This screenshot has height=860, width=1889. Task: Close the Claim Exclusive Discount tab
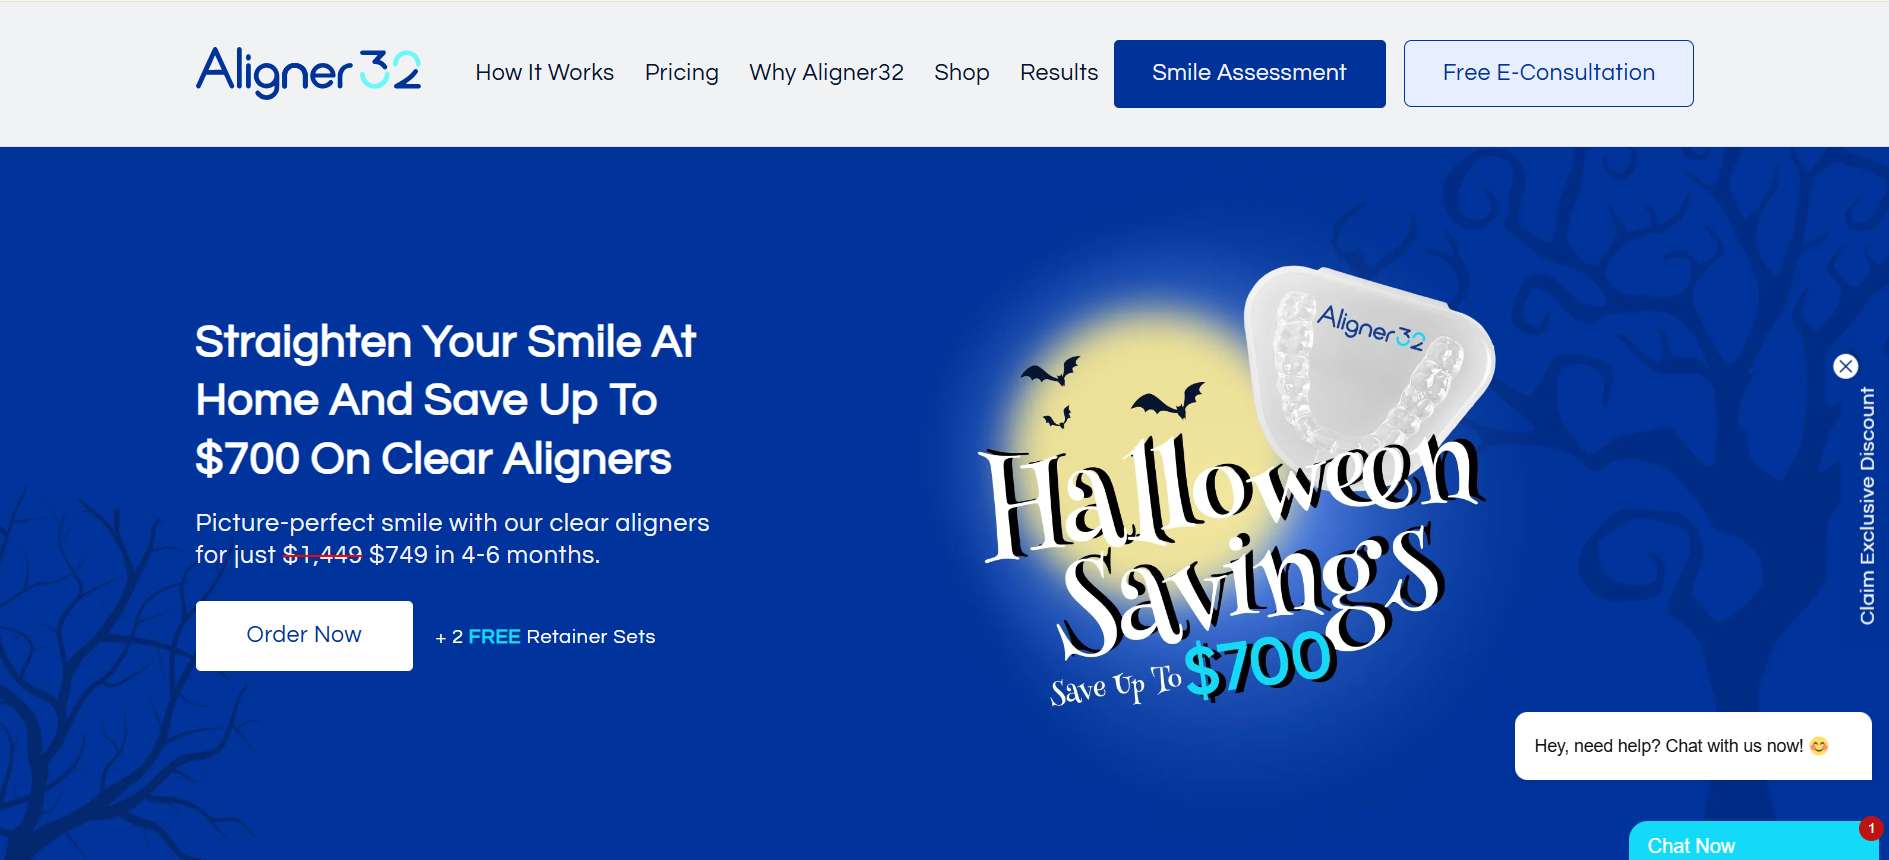[1846, 366]
